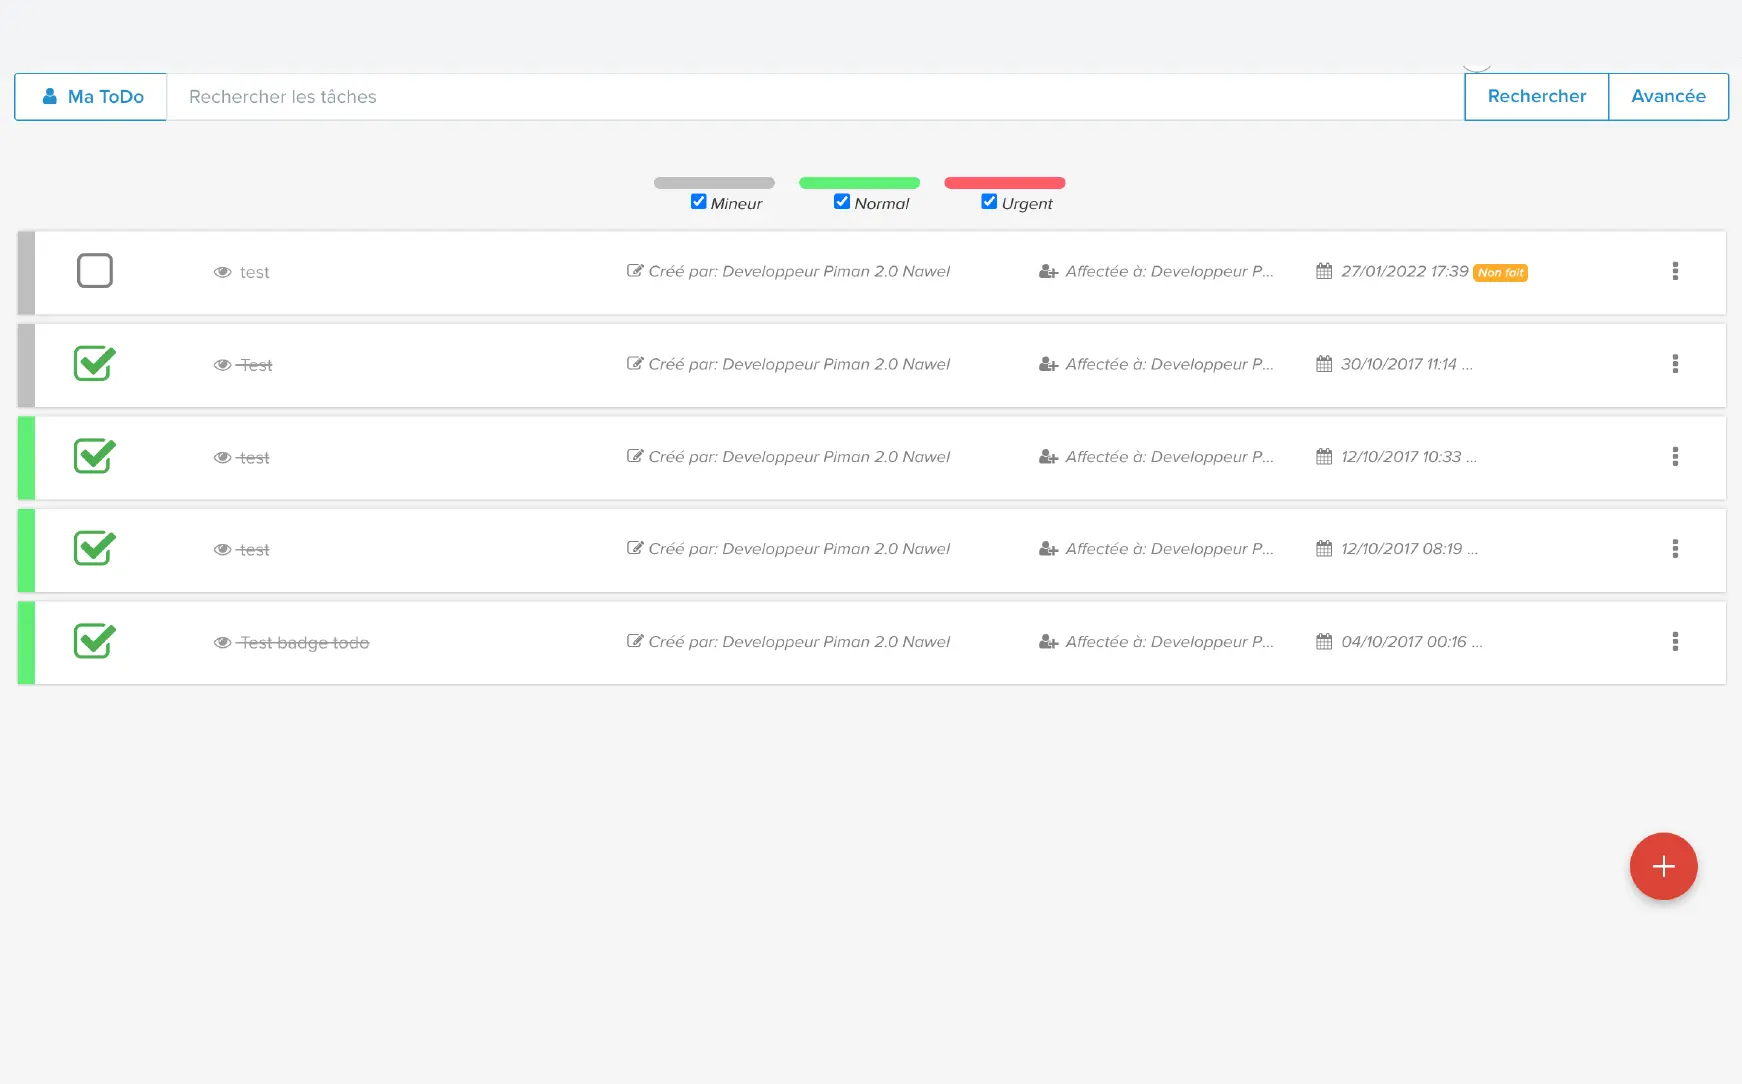Mark the 27/01/2022 test task as done

[x=95, y=271]
